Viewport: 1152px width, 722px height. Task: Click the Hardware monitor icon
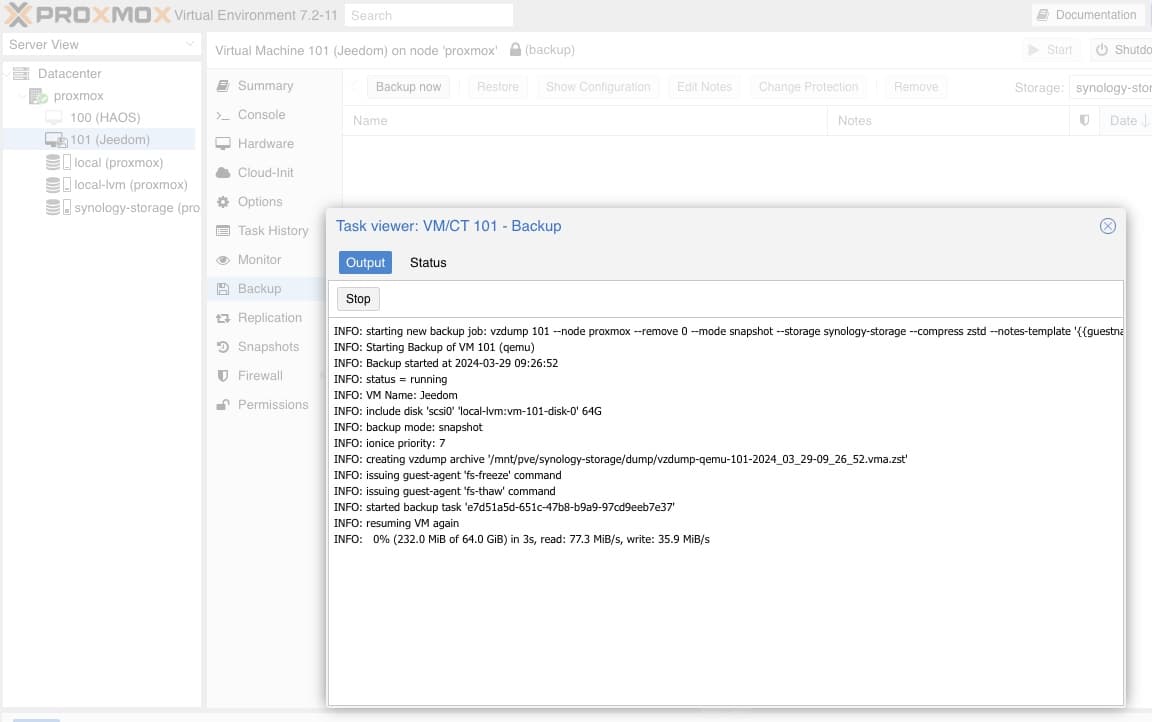(x=223, y=144)
